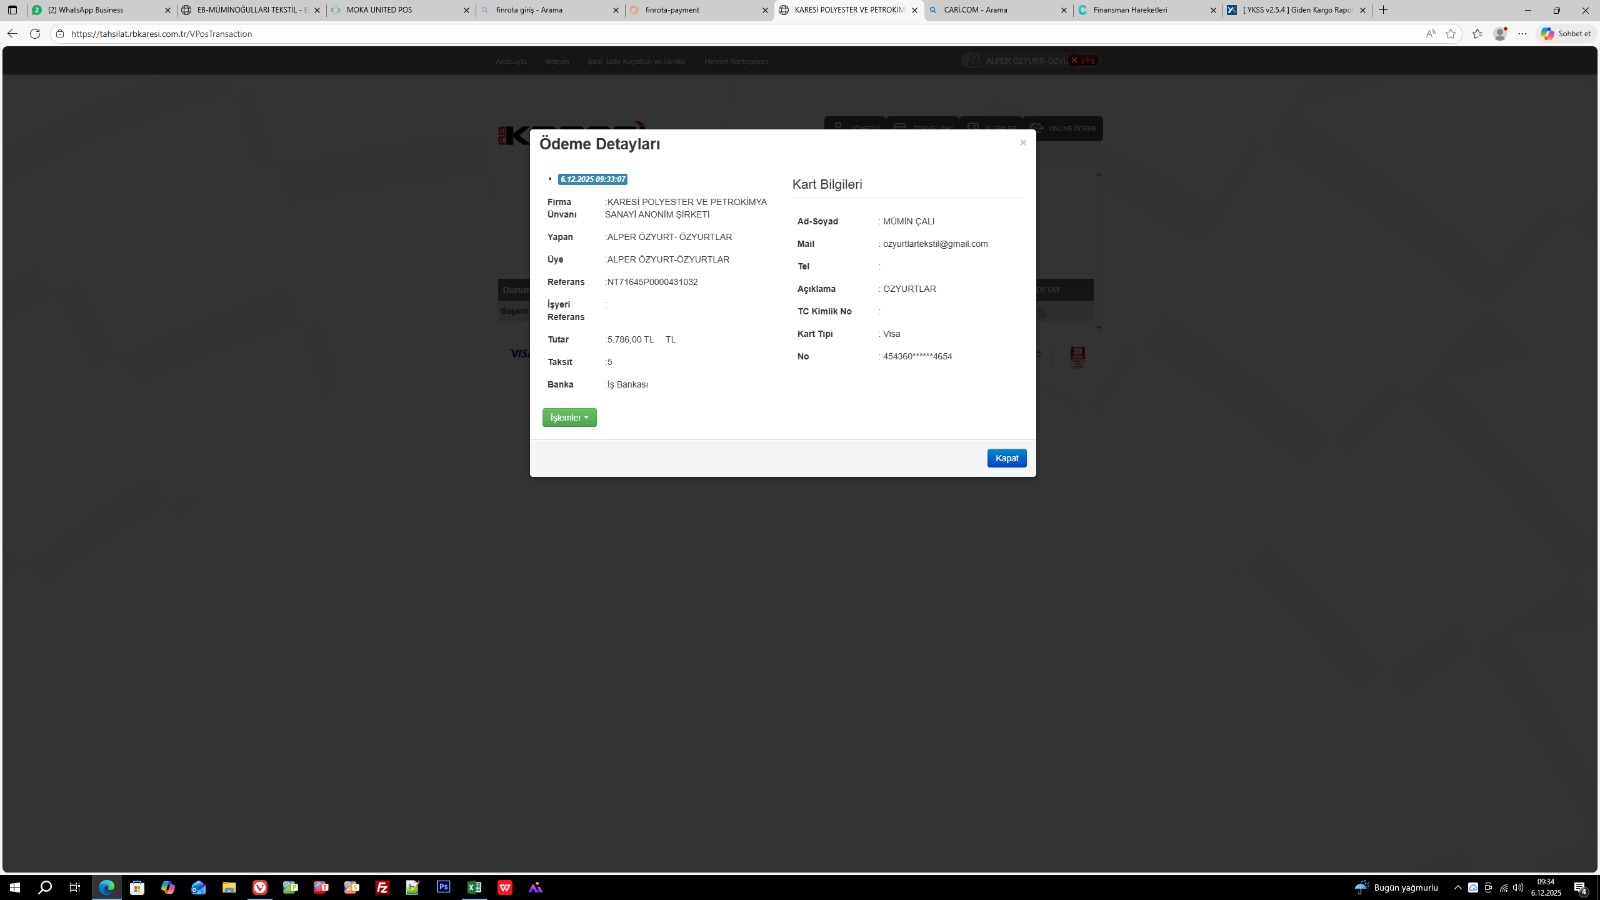Launch FileZilla from the taskbar
Image resolution: width=1600 pixels, height=900 pixels.
(x=382, y=887)
